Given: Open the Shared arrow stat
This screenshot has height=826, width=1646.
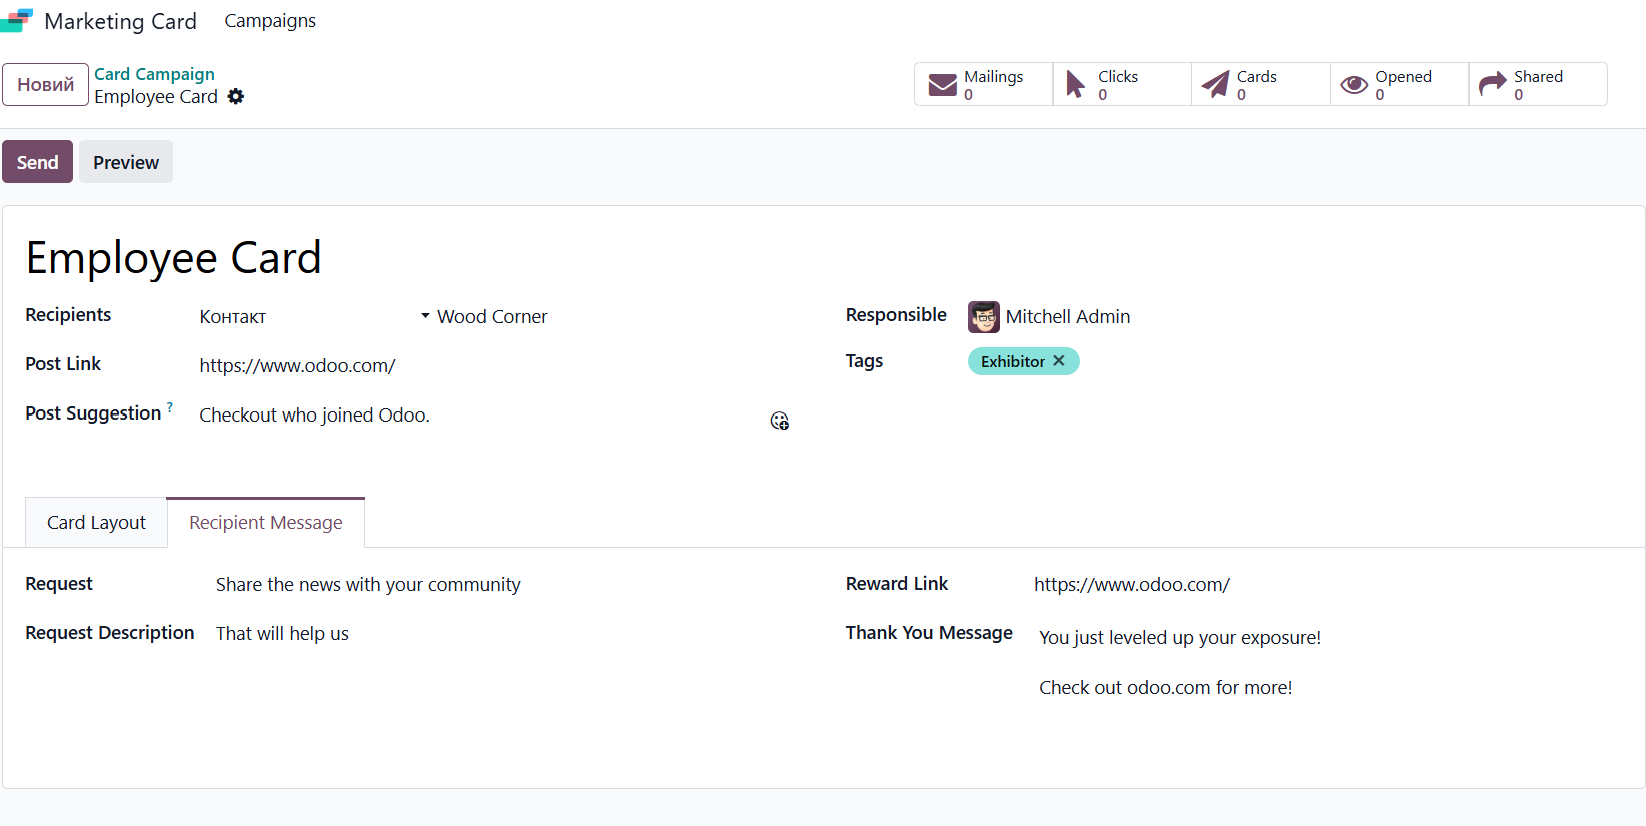Looking at the screenshot, I should pos(1538,84).
